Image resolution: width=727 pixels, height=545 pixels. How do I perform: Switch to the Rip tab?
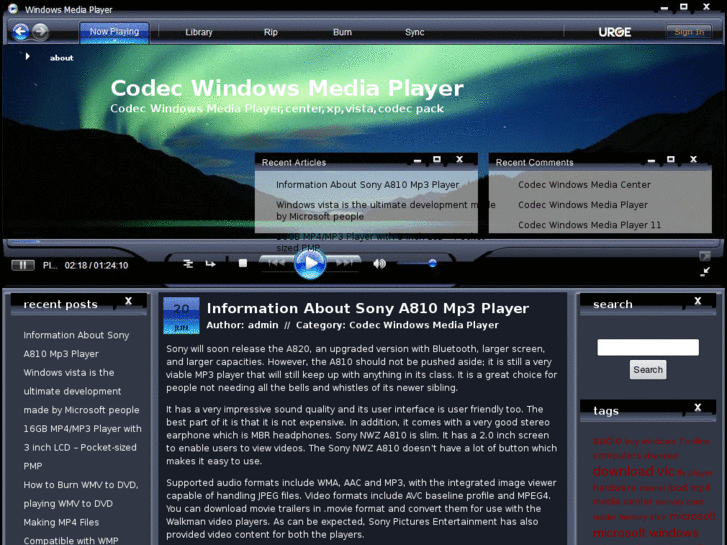point(270,32)
